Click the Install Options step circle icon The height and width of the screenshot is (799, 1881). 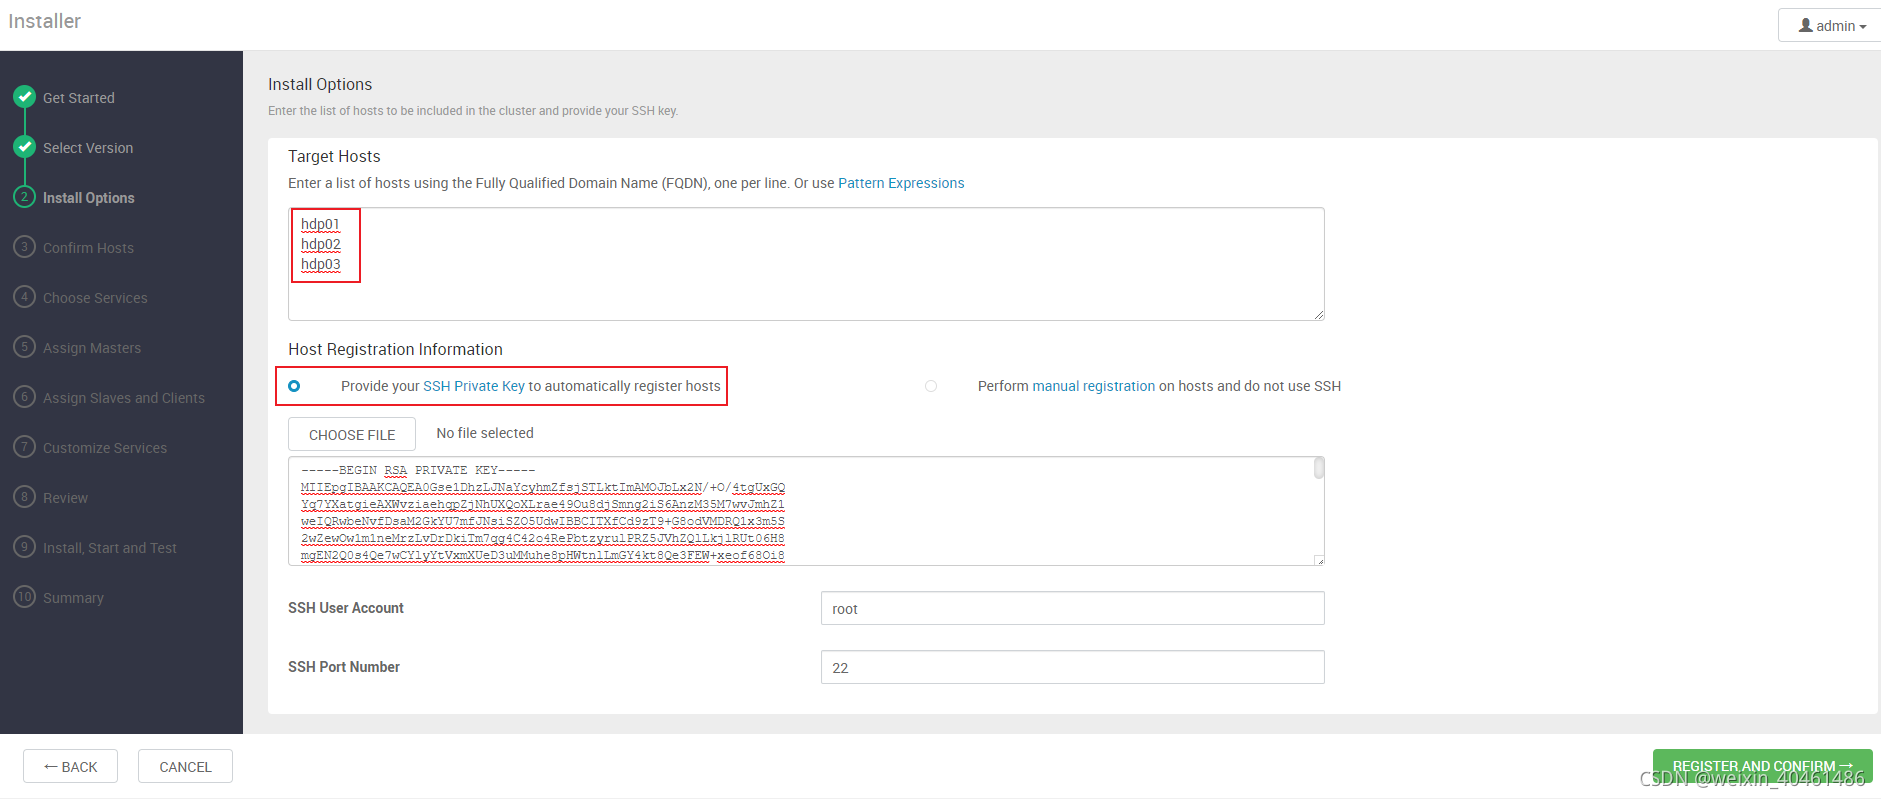(25, 197)
